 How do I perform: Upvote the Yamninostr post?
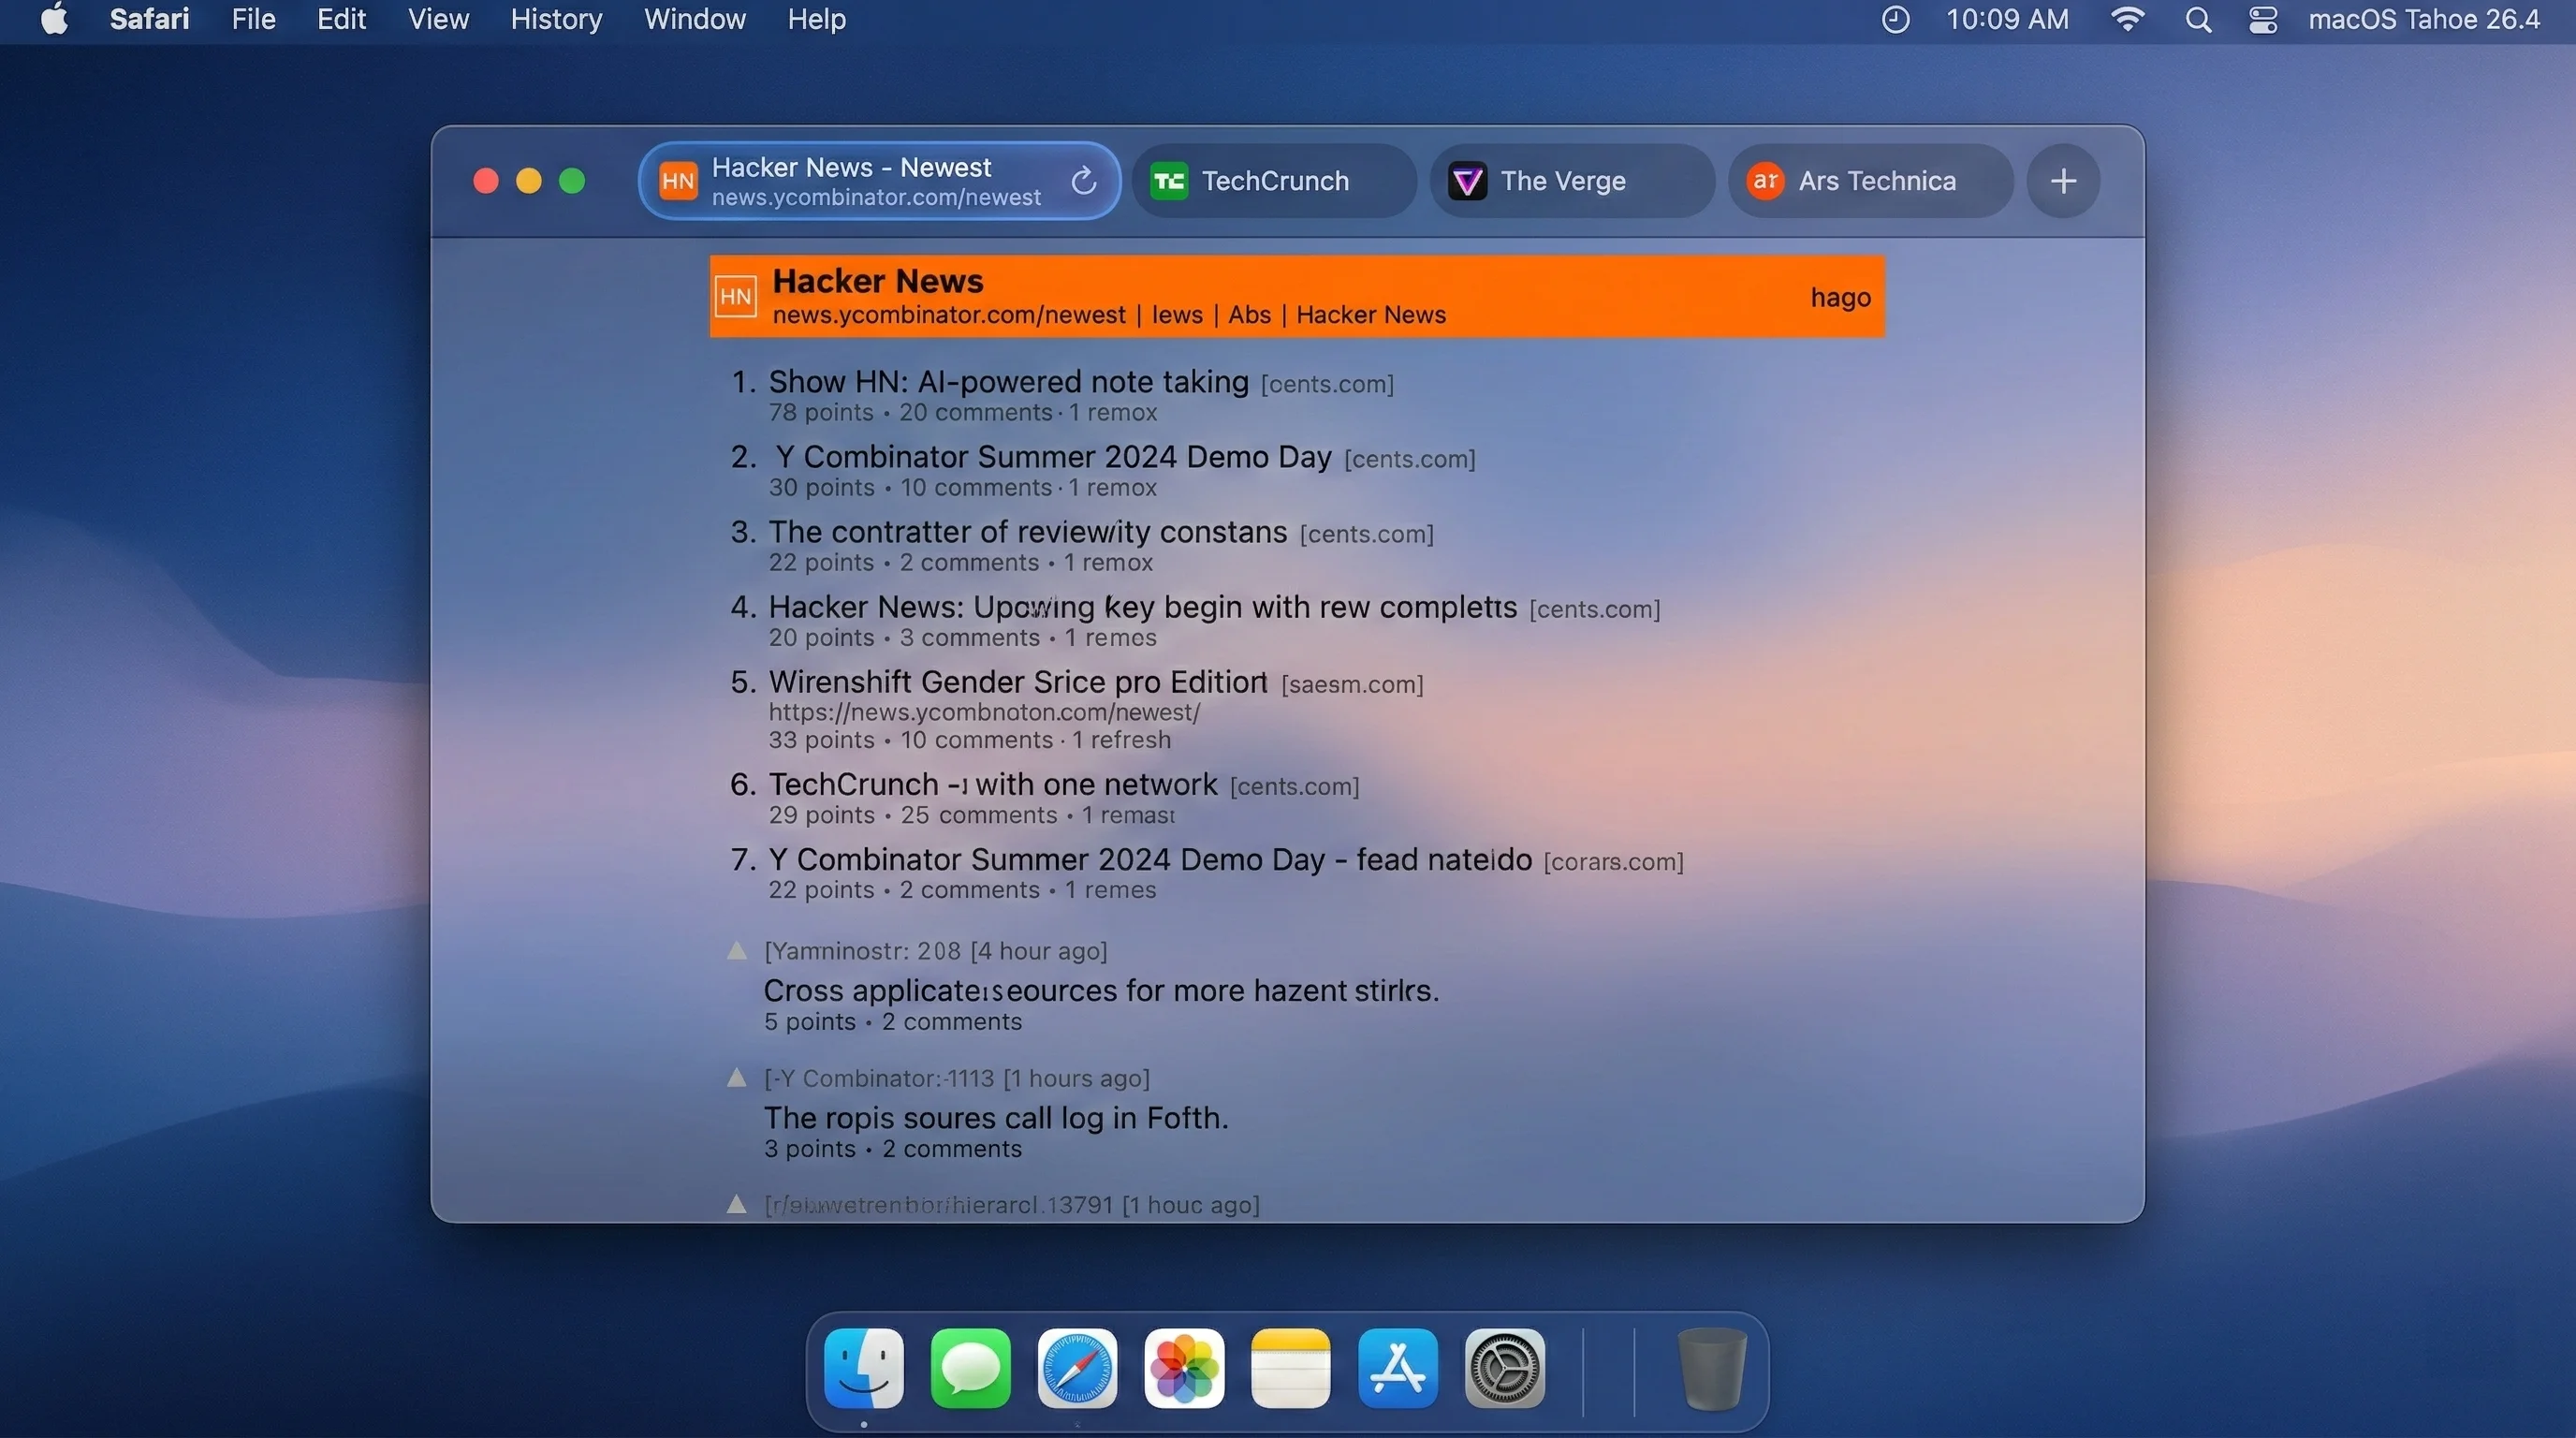pos(737,950)
